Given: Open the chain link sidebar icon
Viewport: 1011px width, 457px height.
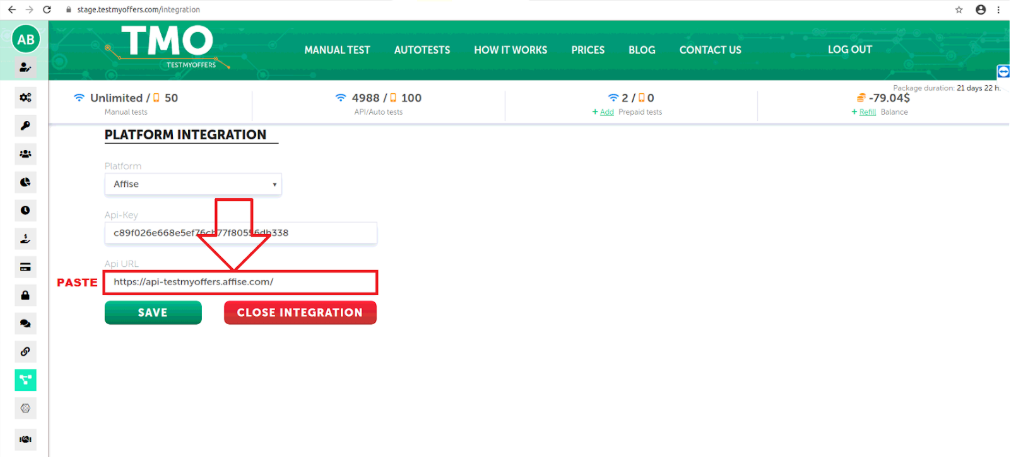Looking at the screenshot, I should (26, 352).
